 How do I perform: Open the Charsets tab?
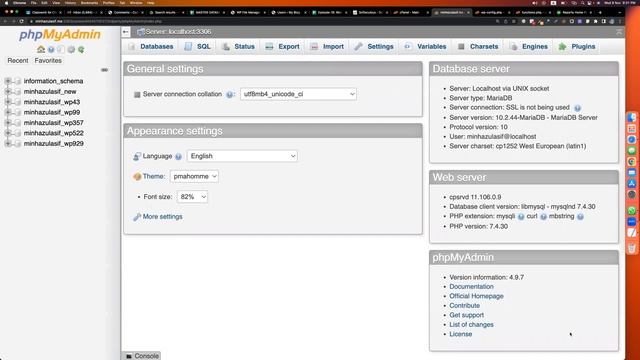click(478, 47)
